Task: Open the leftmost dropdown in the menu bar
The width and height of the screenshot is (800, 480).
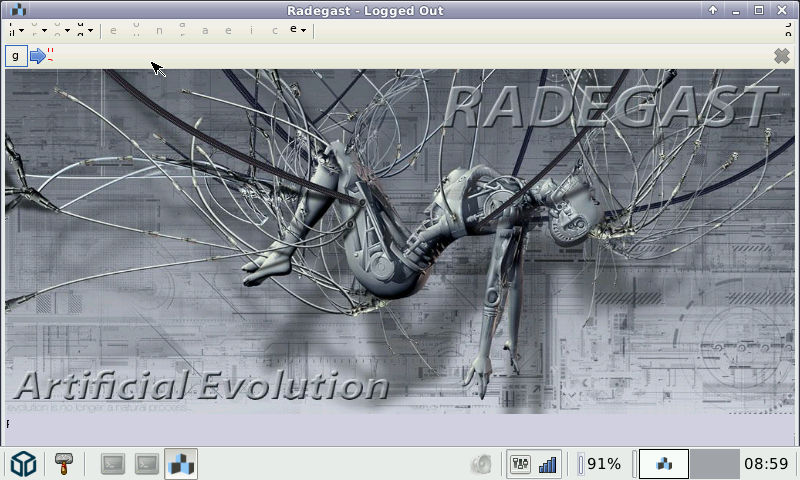Action: 15,30
